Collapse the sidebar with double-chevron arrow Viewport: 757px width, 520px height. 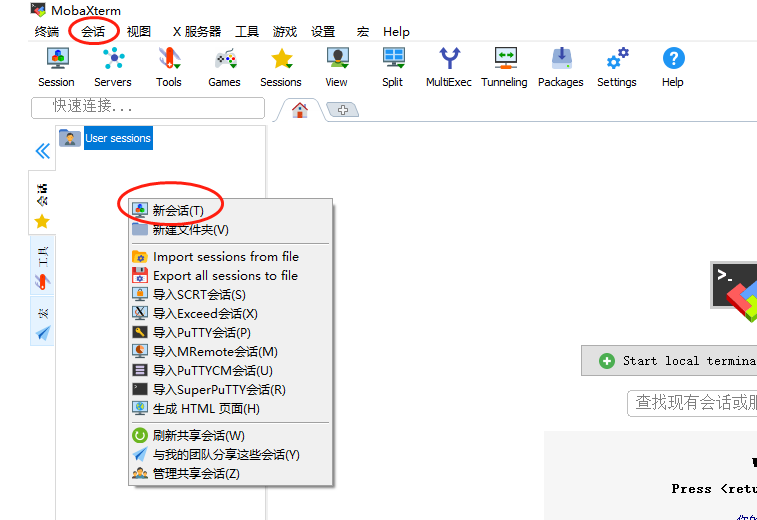click(x=42, y=151)
